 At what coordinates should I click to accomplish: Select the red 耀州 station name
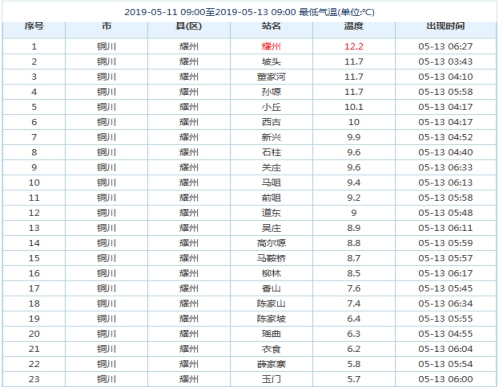271,46
